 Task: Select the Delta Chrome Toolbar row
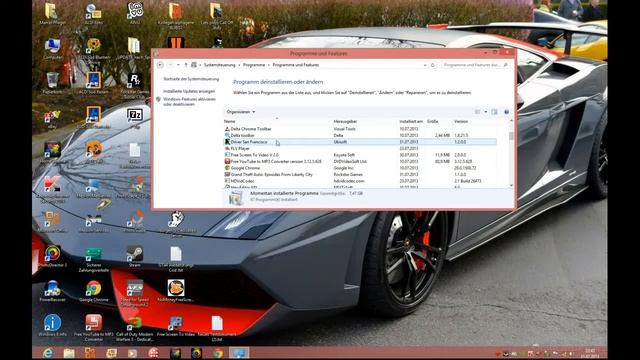coord(360,129)
